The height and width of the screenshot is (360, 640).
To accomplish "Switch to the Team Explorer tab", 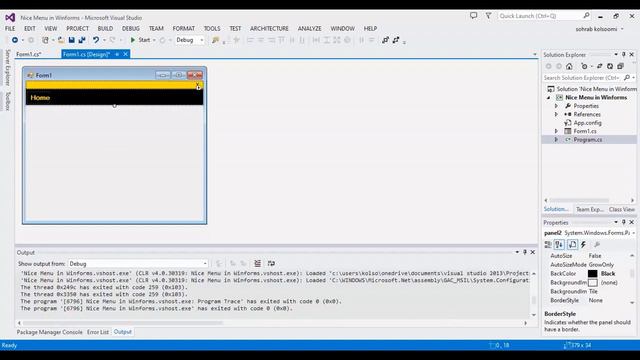I will [x=589, y=209].
